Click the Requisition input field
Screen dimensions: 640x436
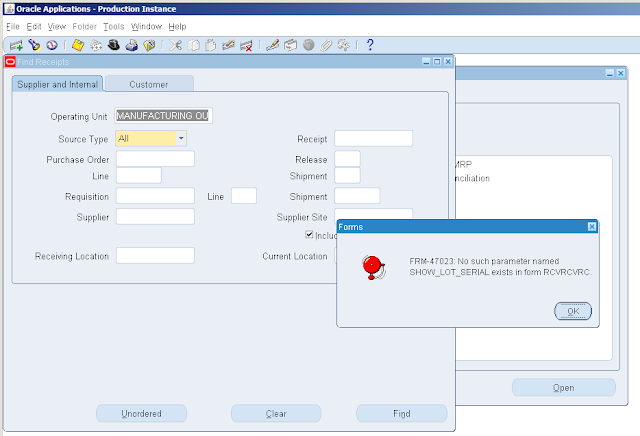[x=155, y=196]
